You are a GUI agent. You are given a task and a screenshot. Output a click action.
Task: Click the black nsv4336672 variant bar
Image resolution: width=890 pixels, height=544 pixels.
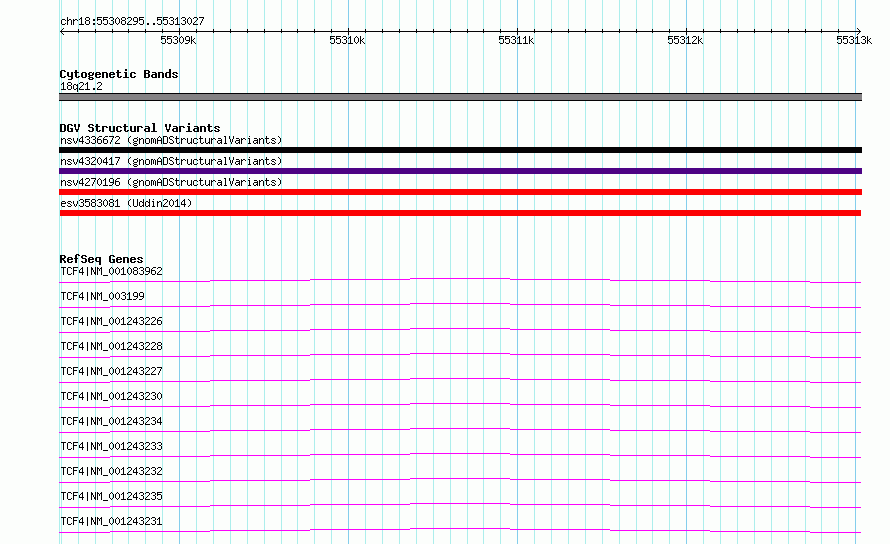click(460, 150)
